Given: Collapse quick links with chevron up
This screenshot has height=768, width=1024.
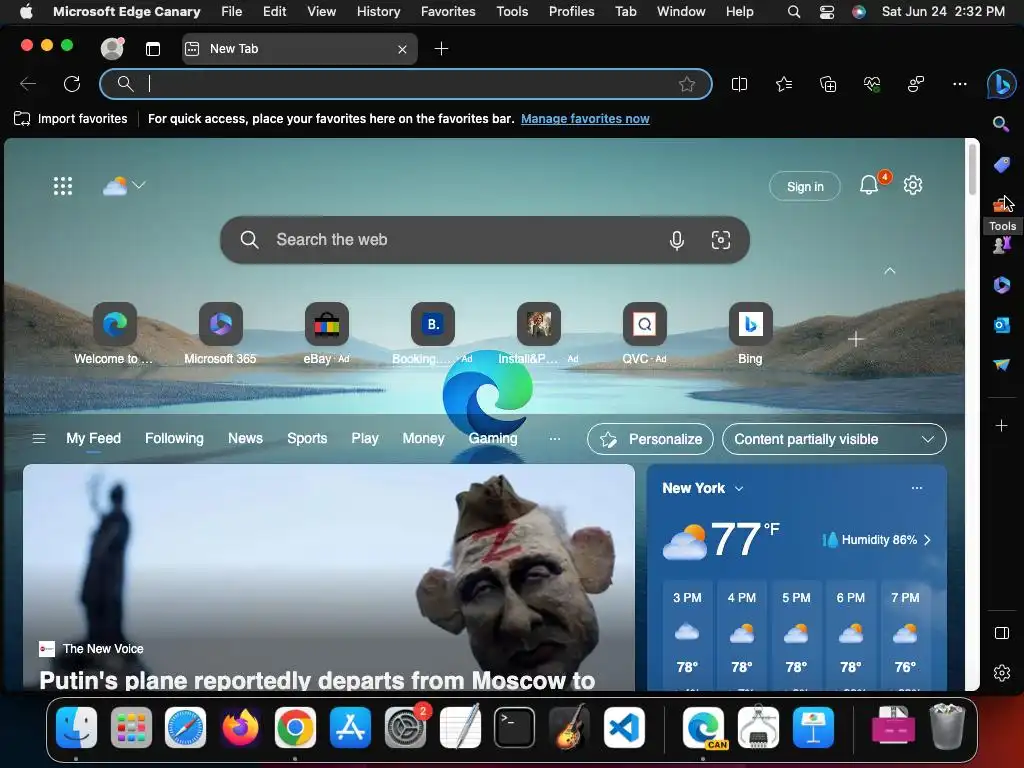Looking at the screenshot, I should point(889,270).
